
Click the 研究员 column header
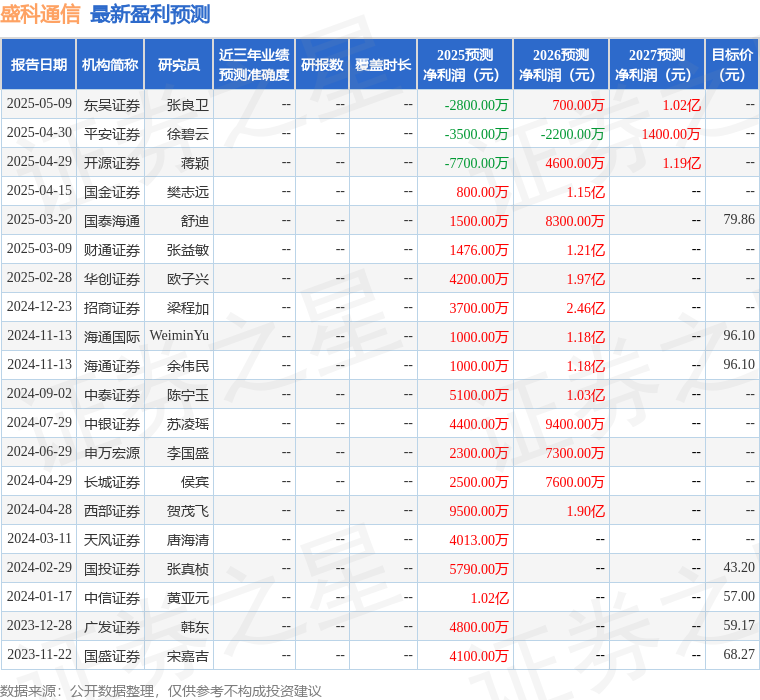178,64
